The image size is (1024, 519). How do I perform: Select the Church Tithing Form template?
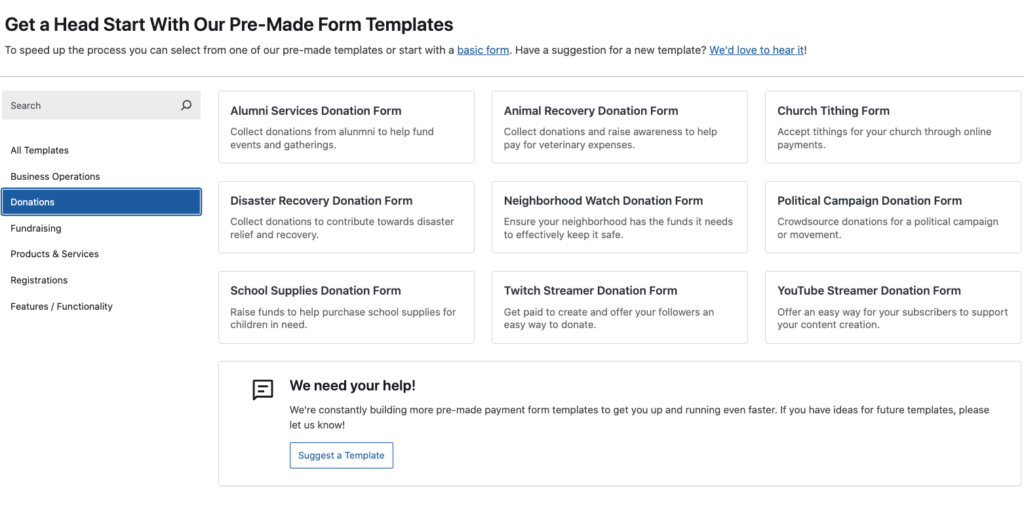893,127
